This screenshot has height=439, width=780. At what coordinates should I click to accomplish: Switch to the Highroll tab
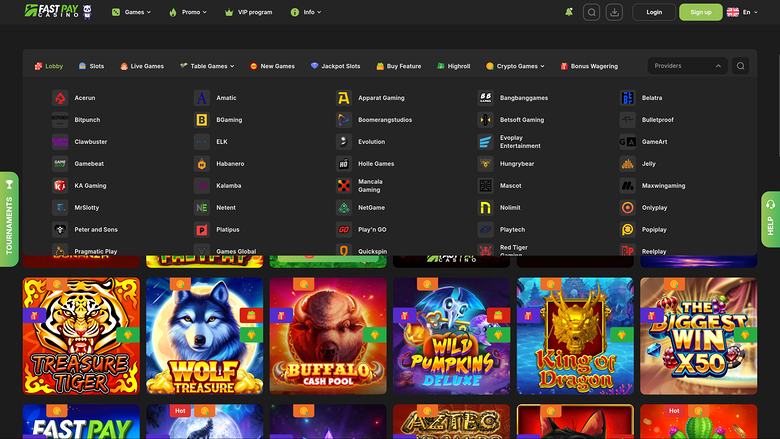[x=454, y=66]
